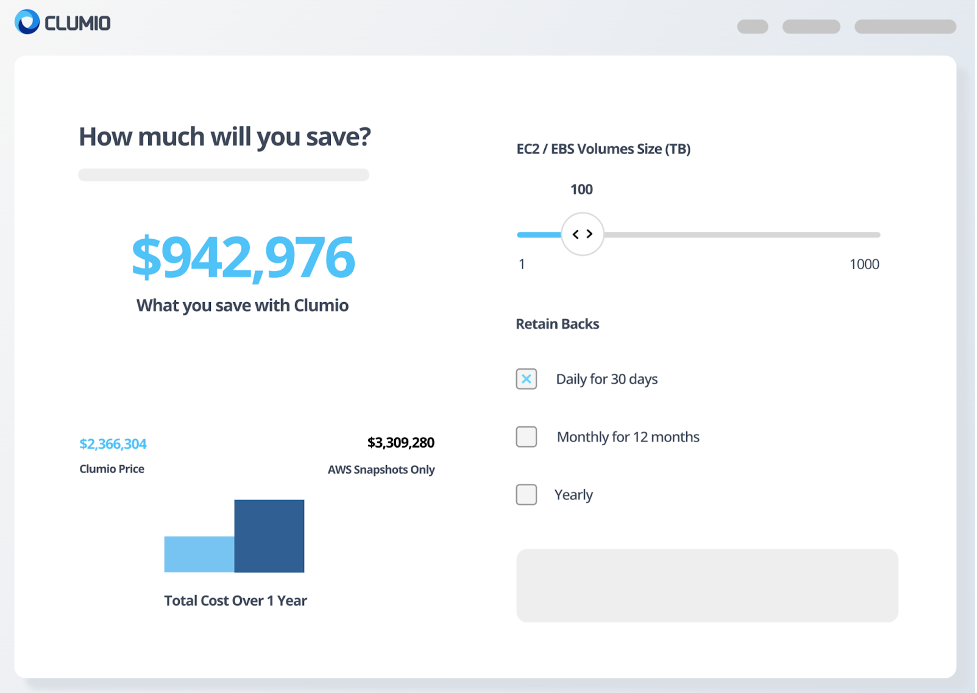Image resolution: width=977 pixels, height=693 pixels.
Task: Enable Monthly for 12 months retention
Action: (526, 437)
